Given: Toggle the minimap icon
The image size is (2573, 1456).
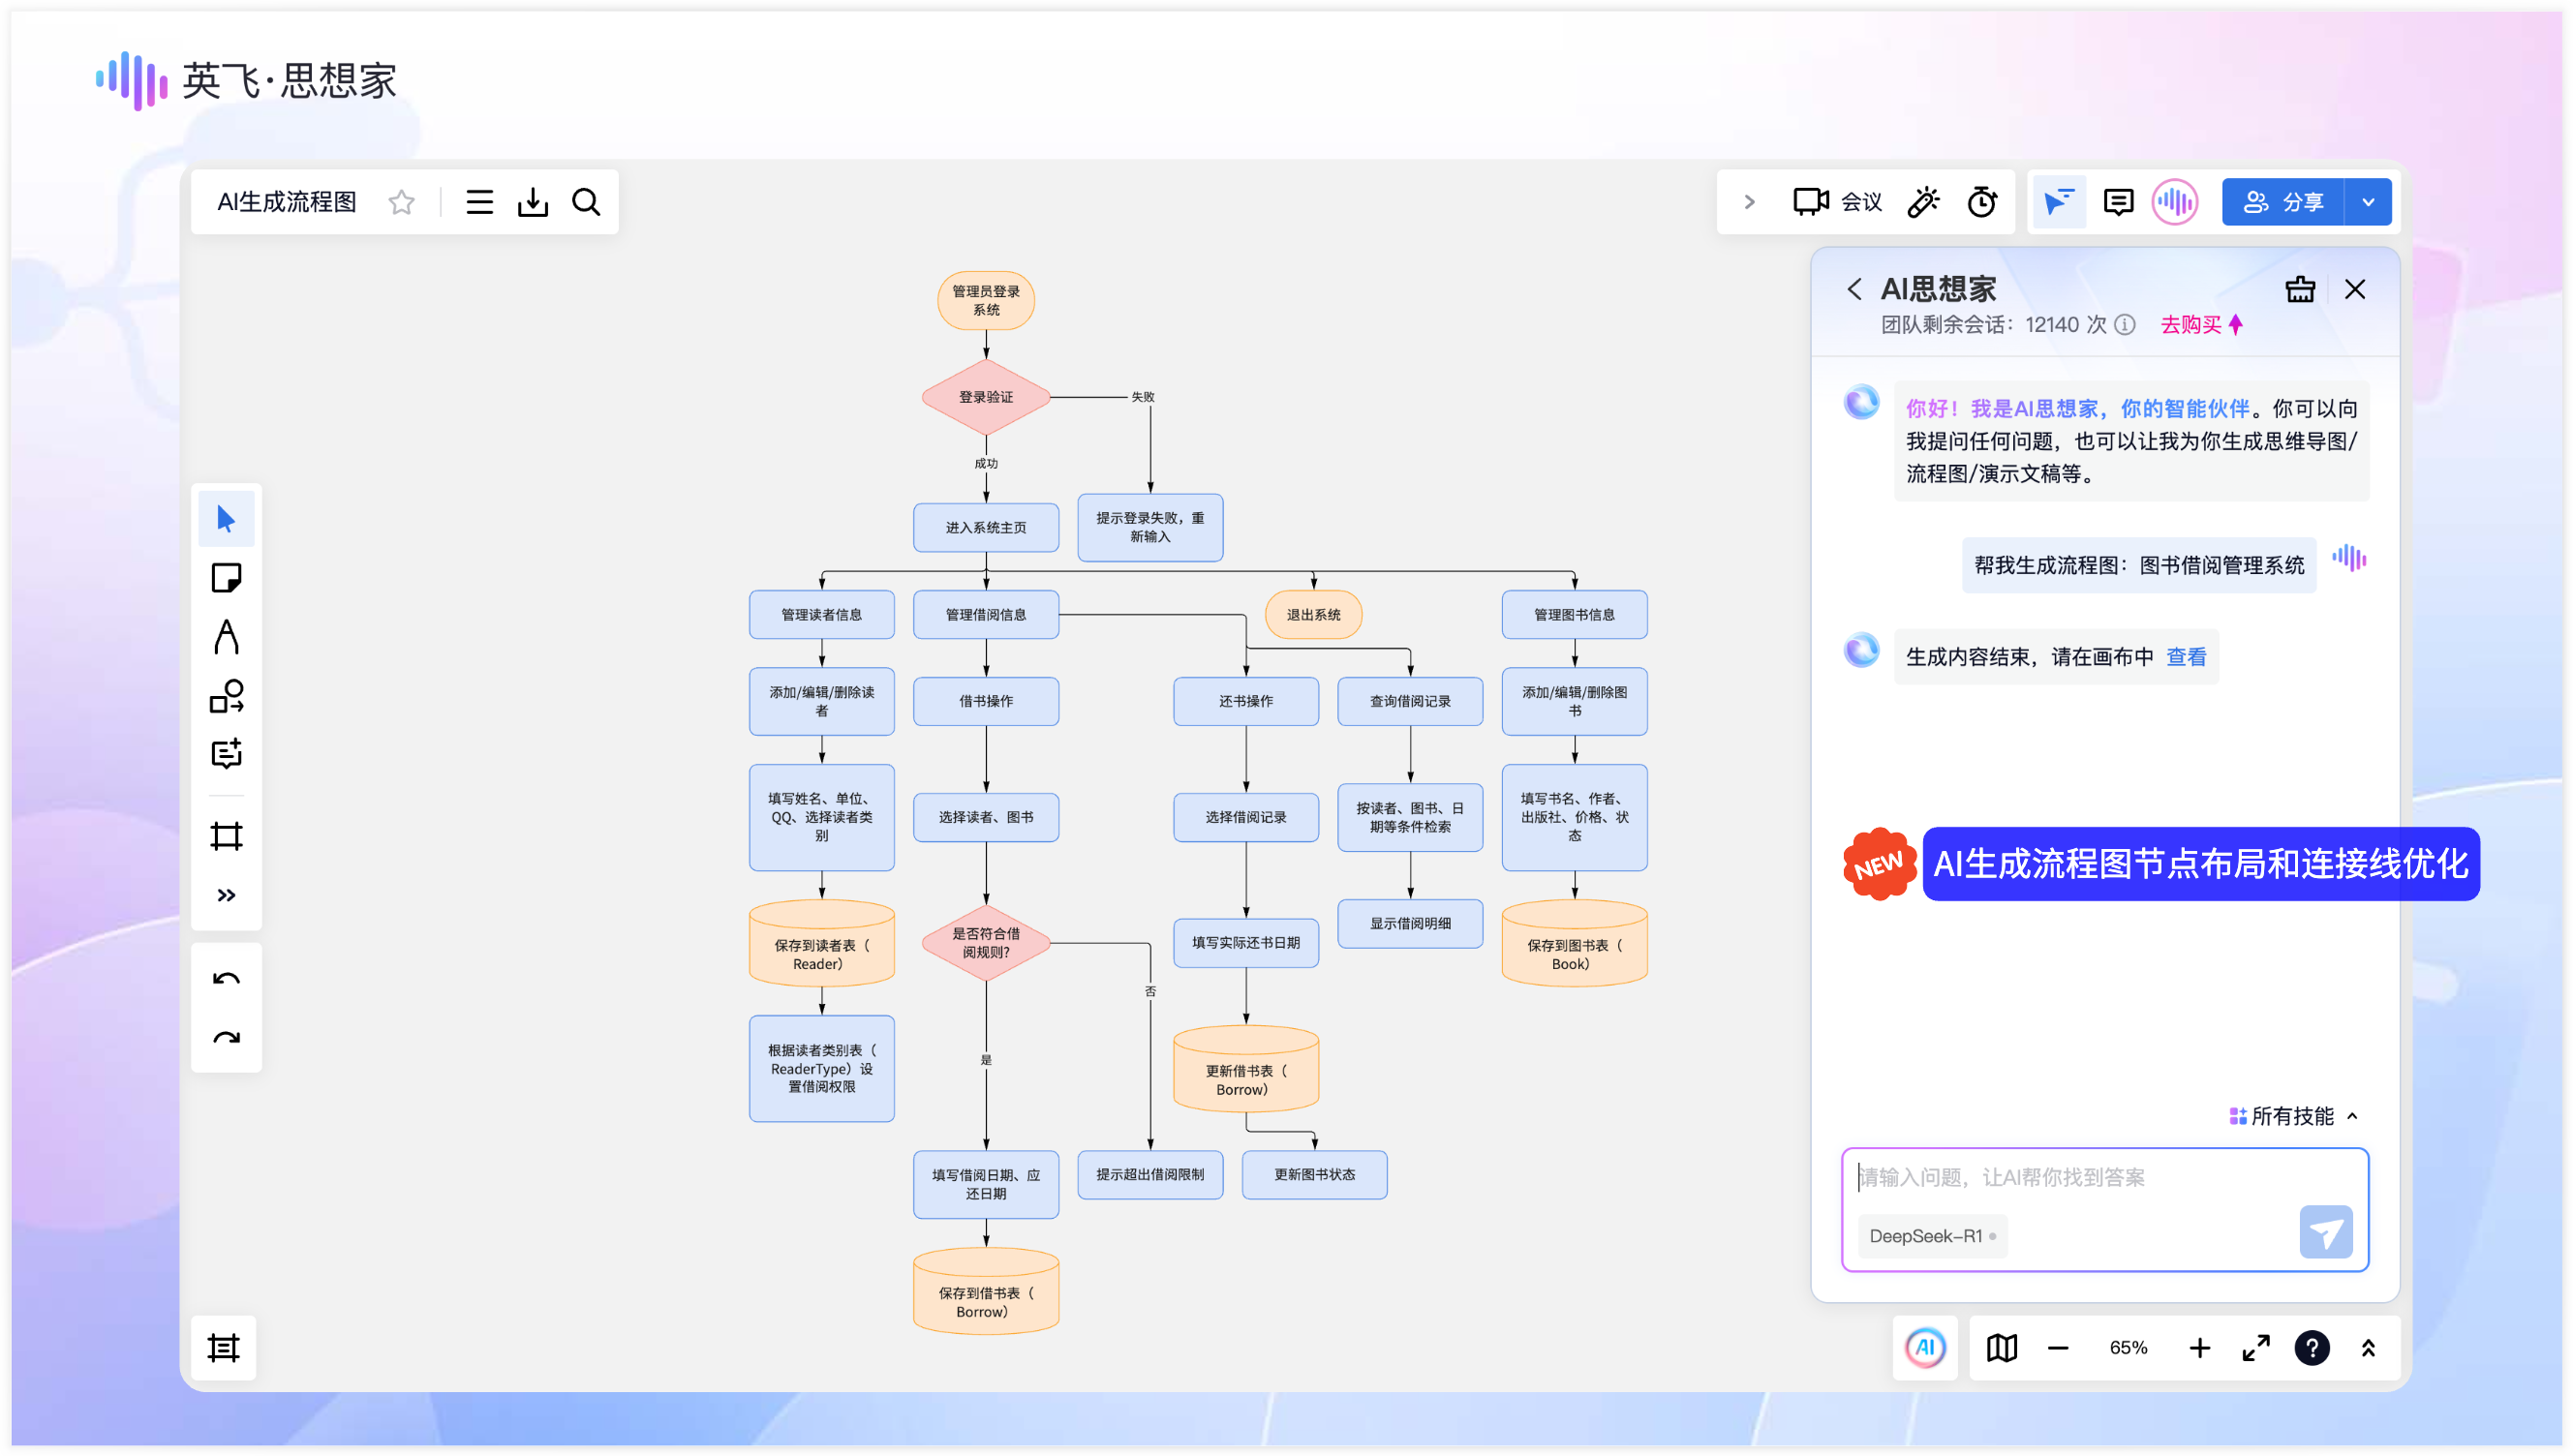Looking at the screenshot, I should point(2001,1348).
